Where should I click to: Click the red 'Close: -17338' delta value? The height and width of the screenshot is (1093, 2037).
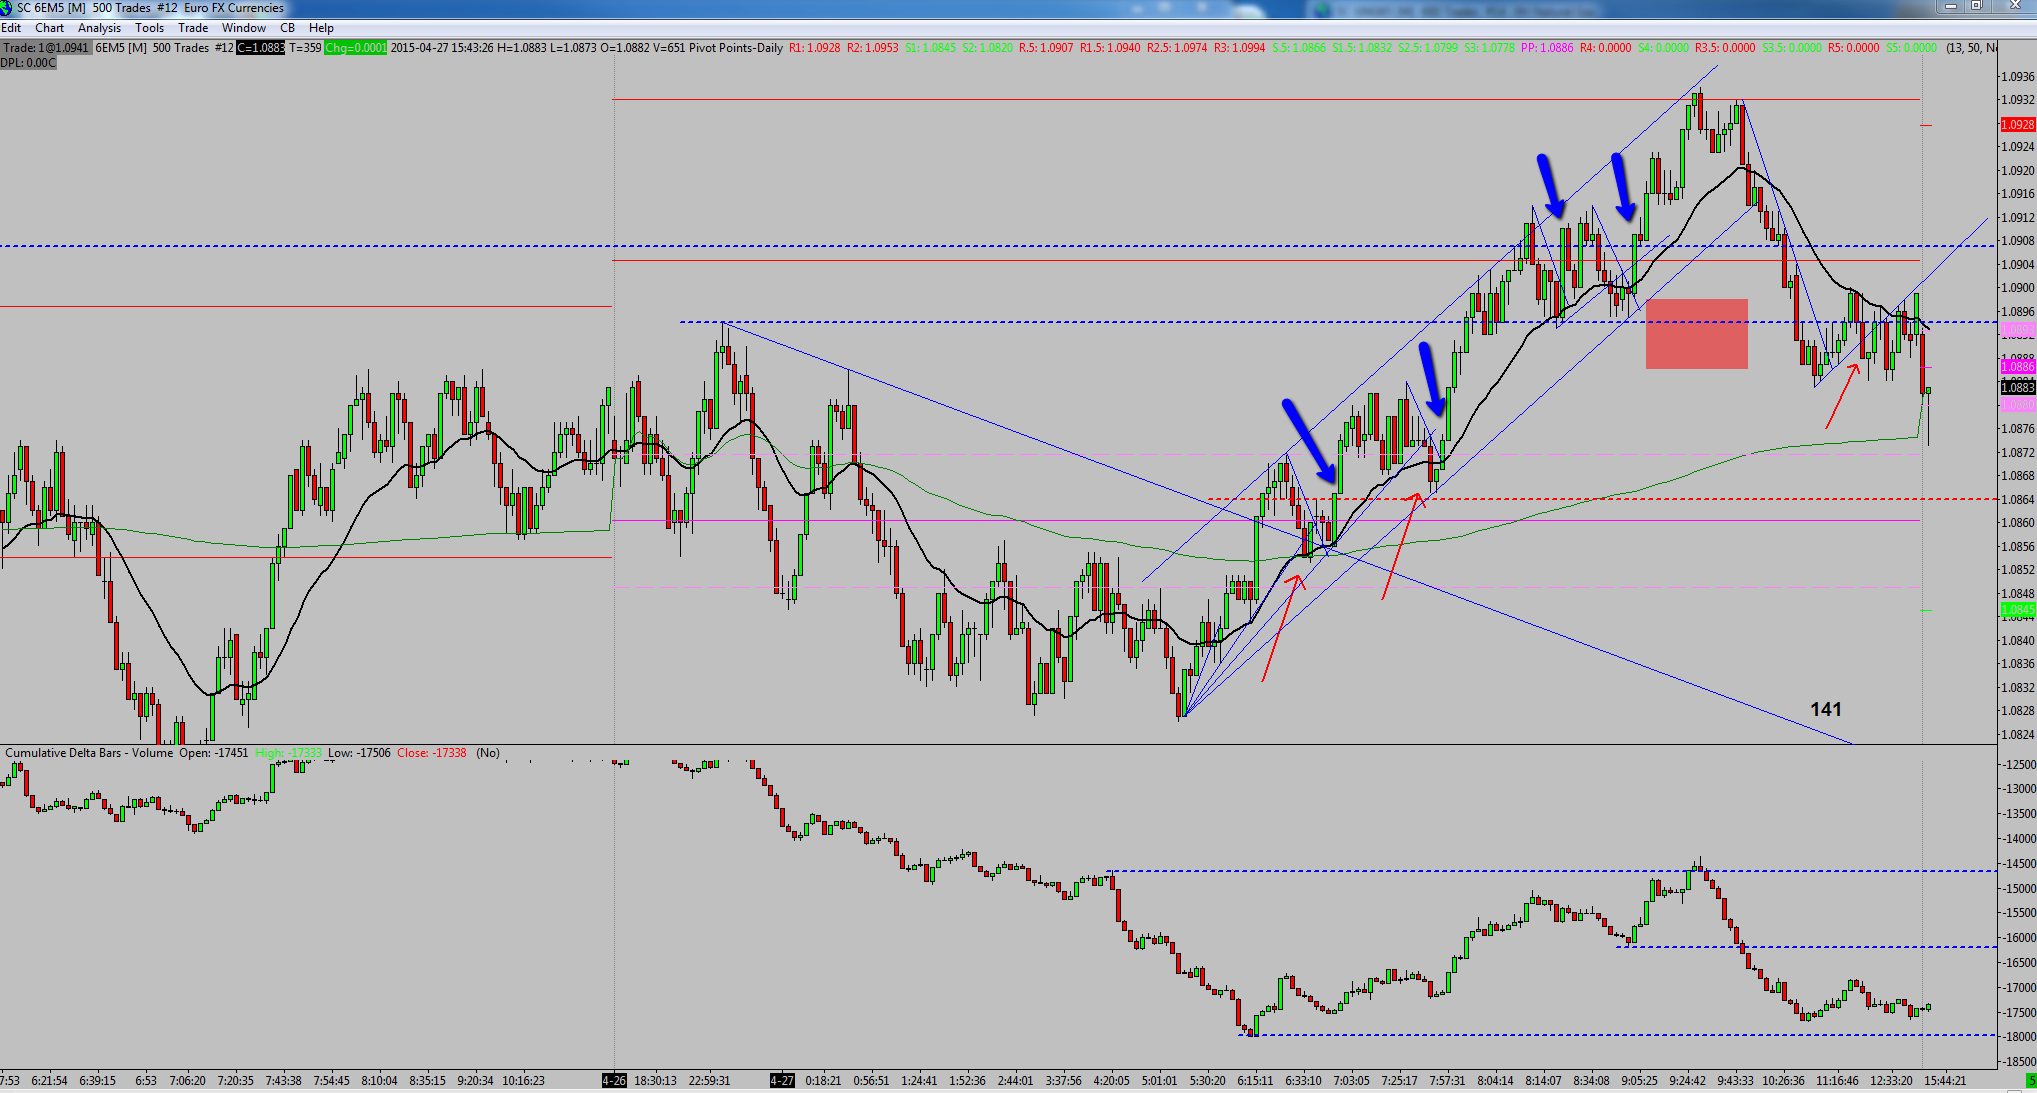click(431, 753)
